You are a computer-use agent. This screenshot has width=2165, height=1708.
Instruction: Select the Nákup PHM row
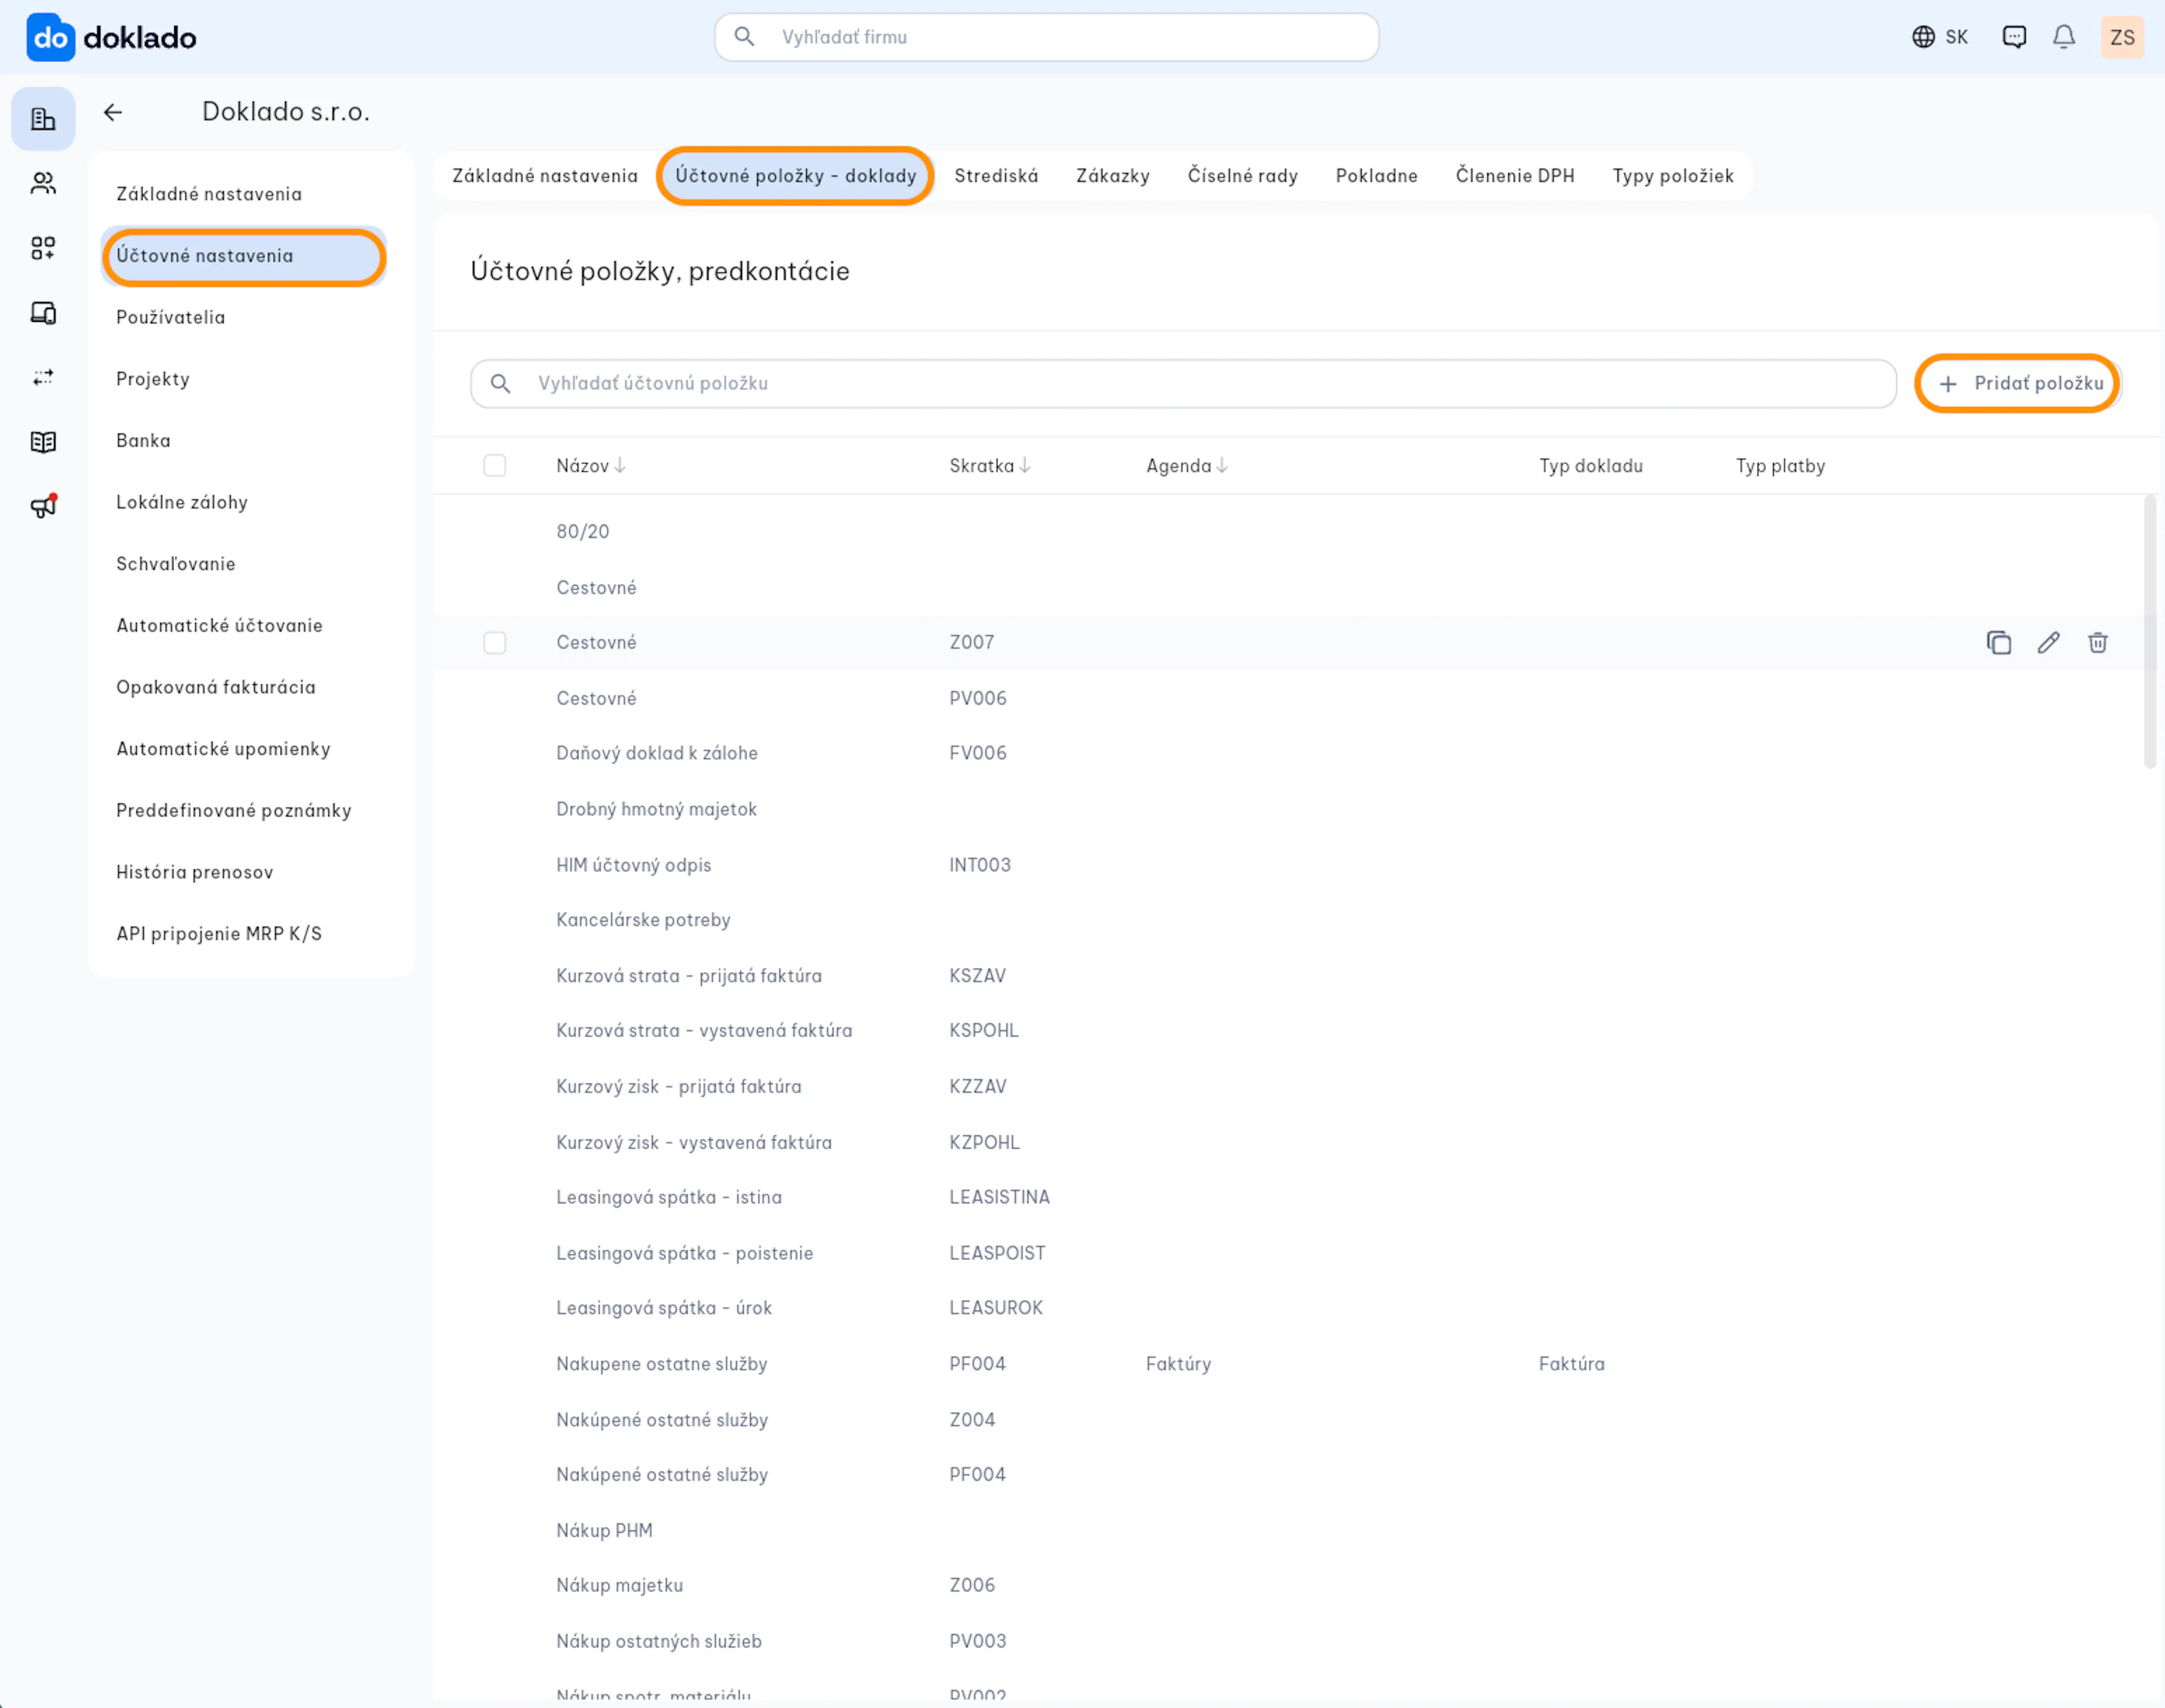1288,1530
